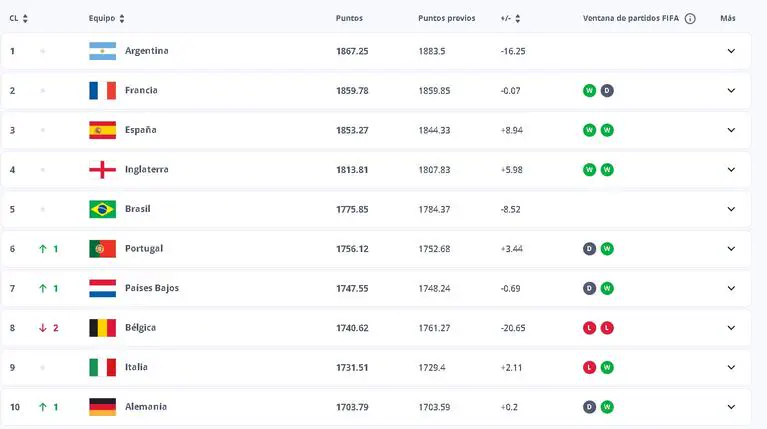Expand the Alemania row details

731,407
